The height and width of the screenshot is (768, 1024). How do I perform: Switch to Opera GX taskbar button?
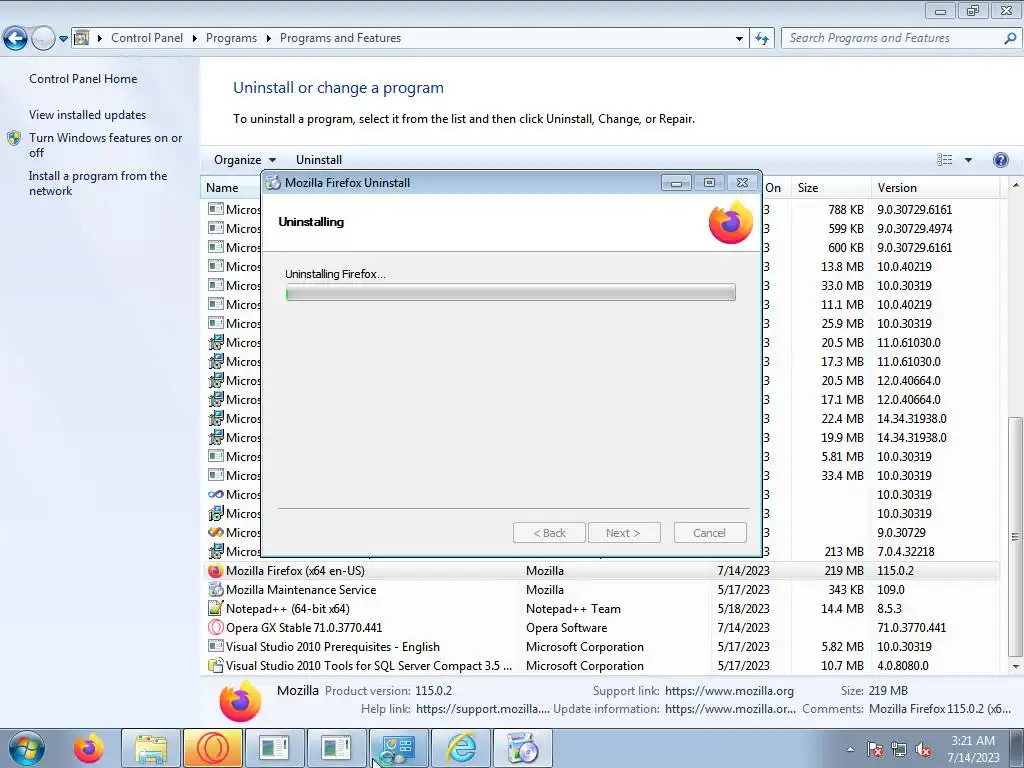pos(213,748)
